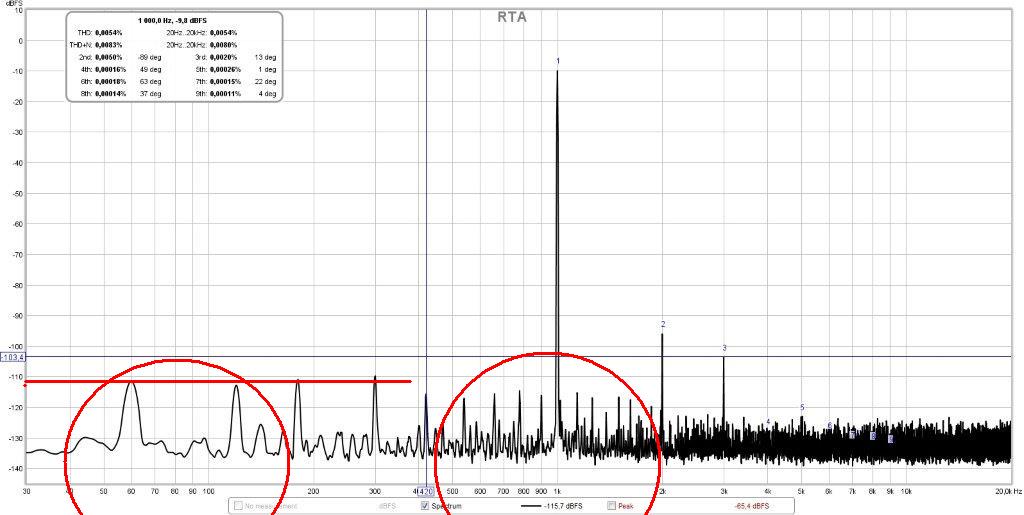Click the '63 deg' 6th harmonic phase
The height and width of the screenshot is (515, 1024).
click(x=150, y=82)
